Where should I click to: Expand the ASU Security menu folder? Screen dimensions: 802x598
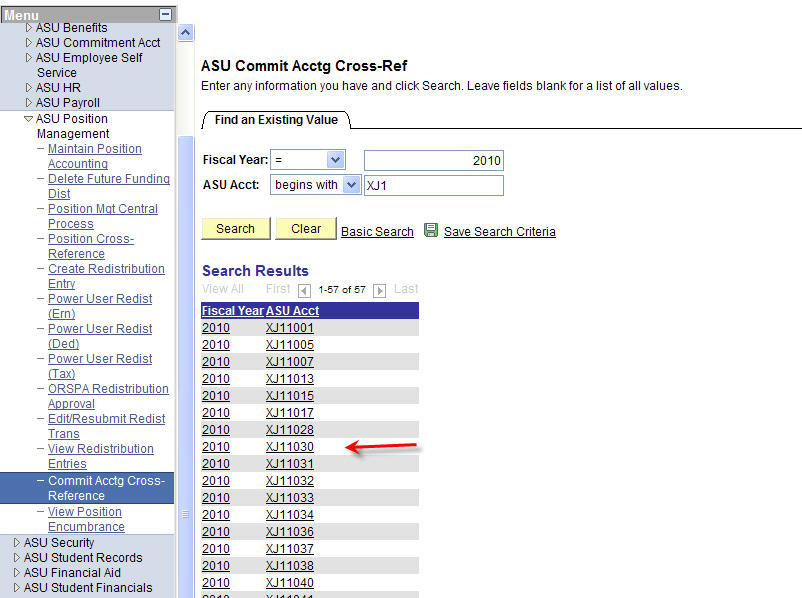[17, 543]
